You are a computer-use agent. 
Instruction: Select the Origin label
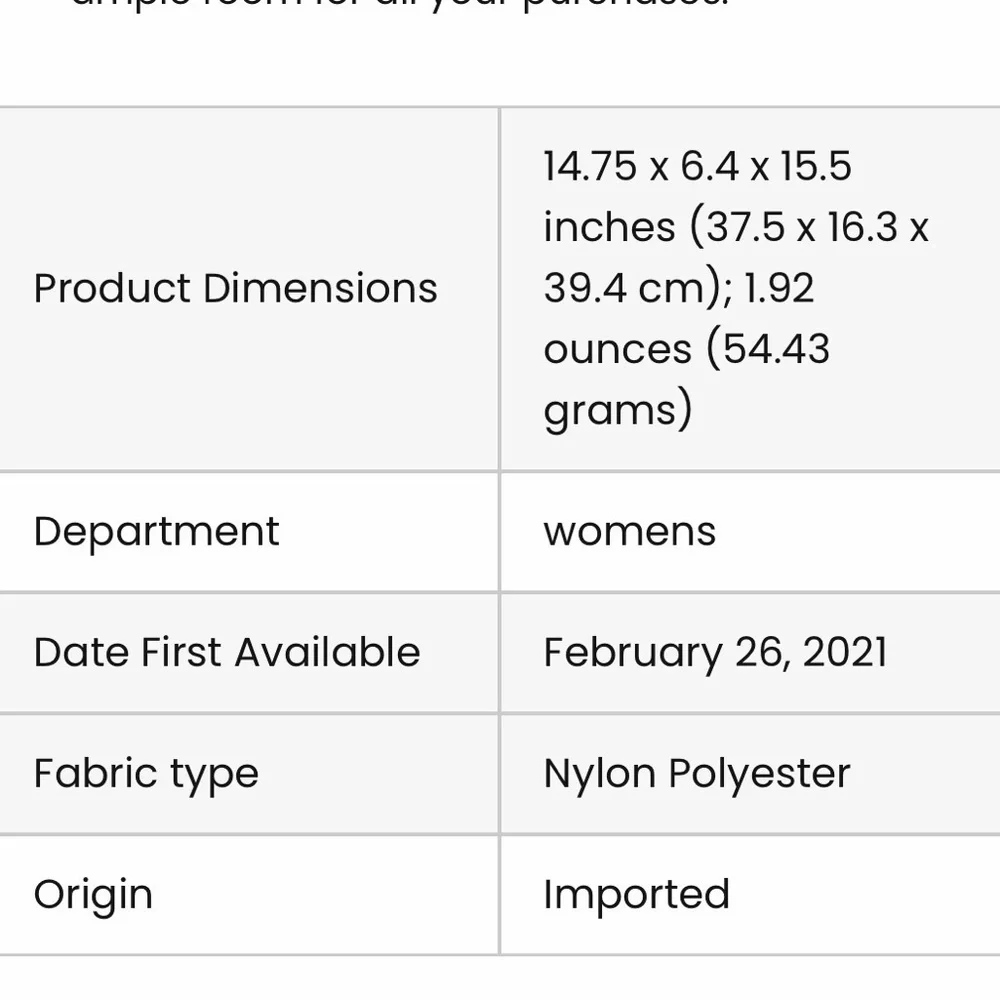(93, 895)
